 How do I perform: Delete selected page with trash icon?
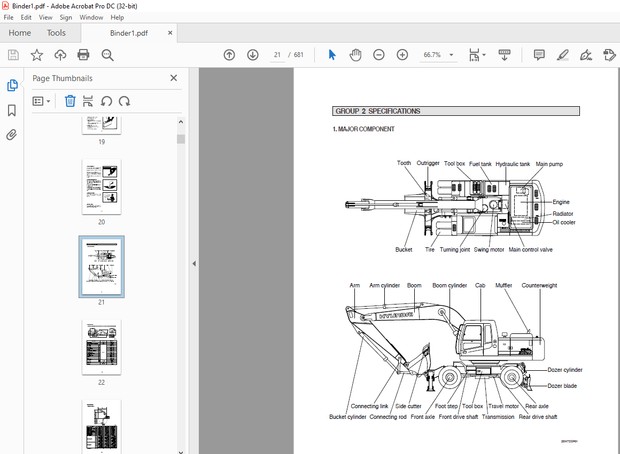[x=70, y=101]
